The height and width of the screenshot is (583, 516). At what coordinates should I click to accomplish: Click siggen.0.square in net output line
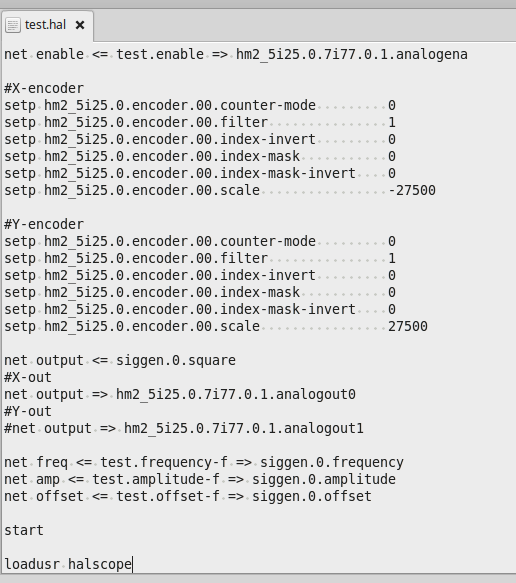[x=176, y=361]
